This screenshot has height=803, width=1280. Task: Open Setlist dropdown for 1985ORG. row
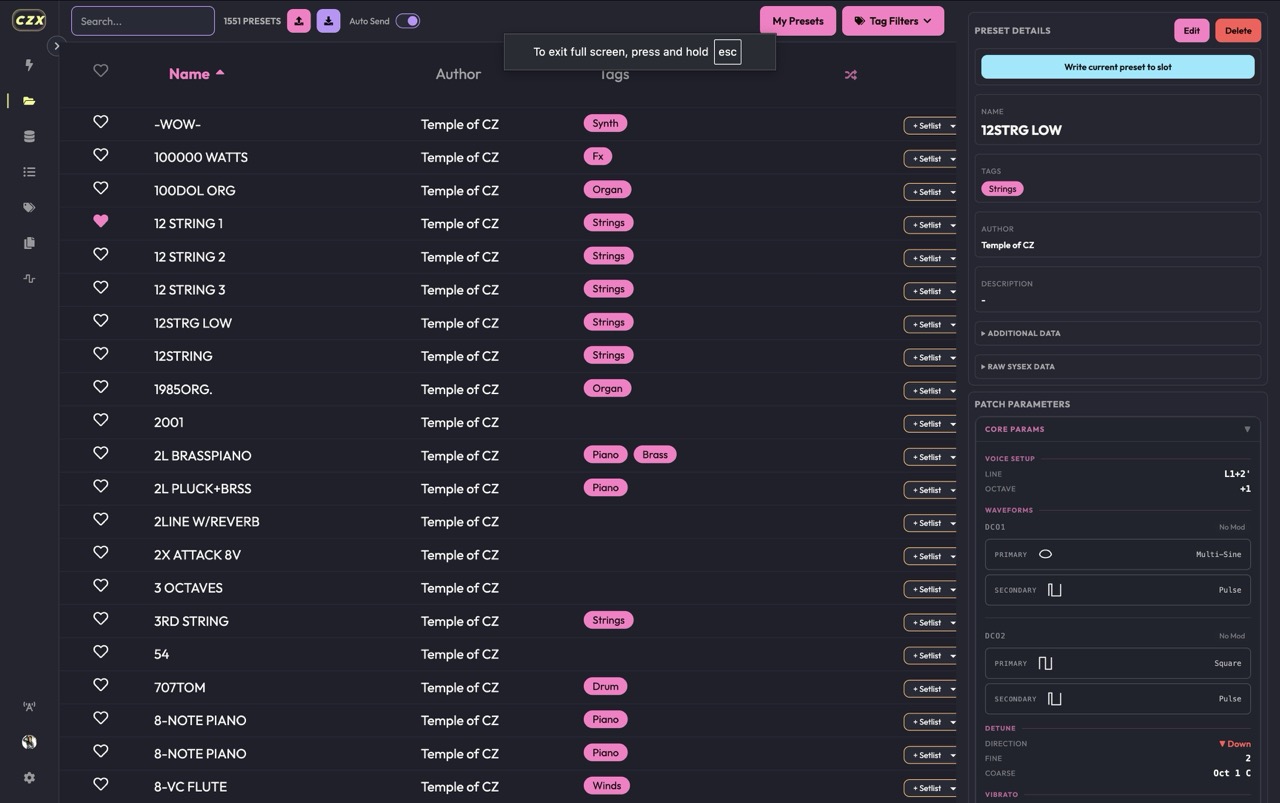(953, 391)
